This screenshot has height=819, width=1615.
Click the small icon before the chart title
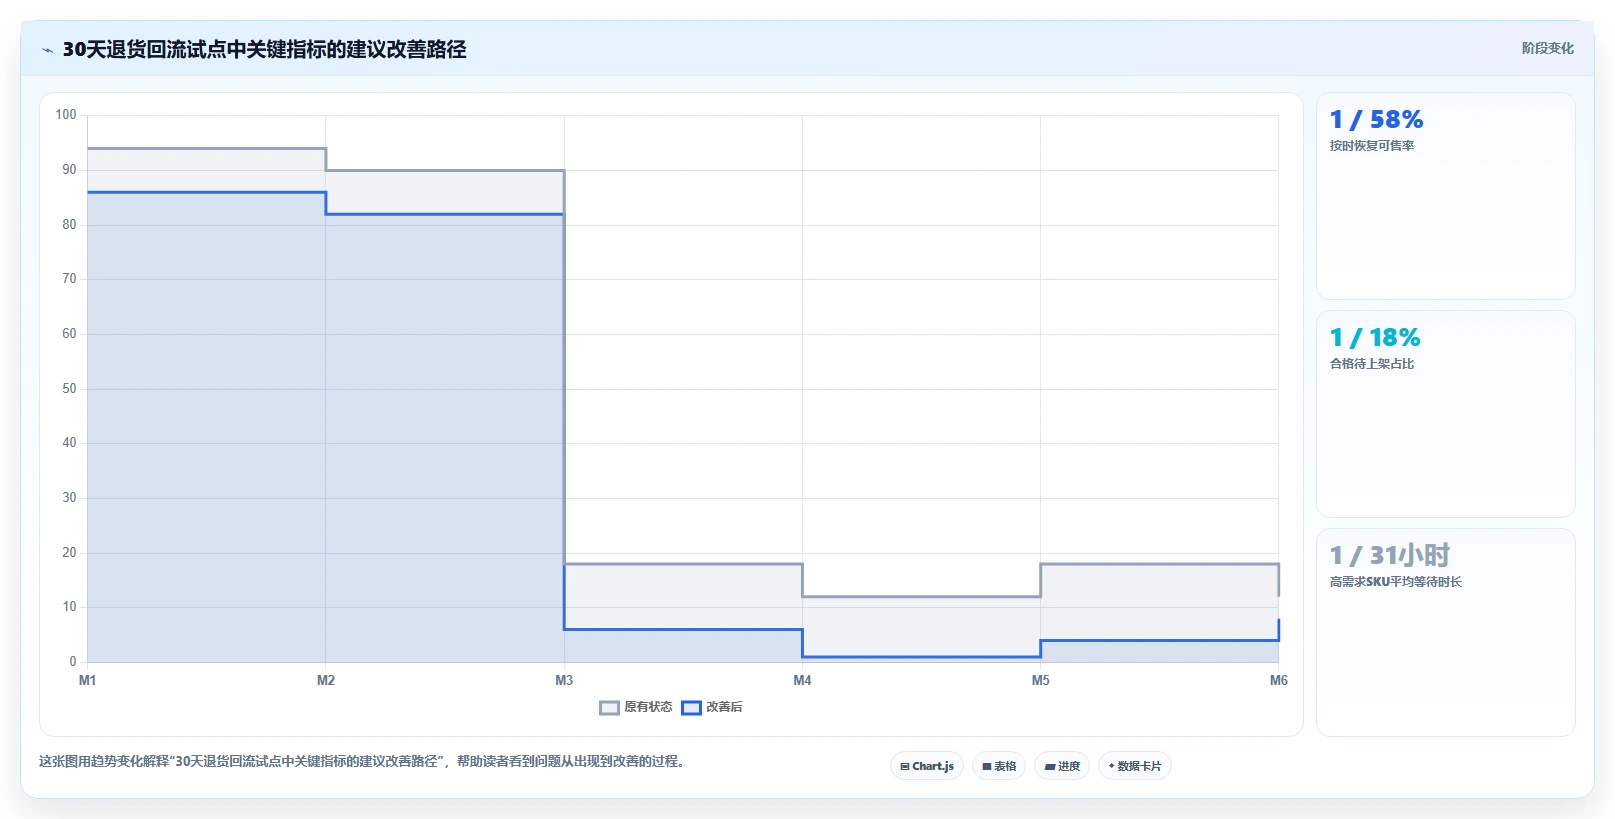click(47, 50)
